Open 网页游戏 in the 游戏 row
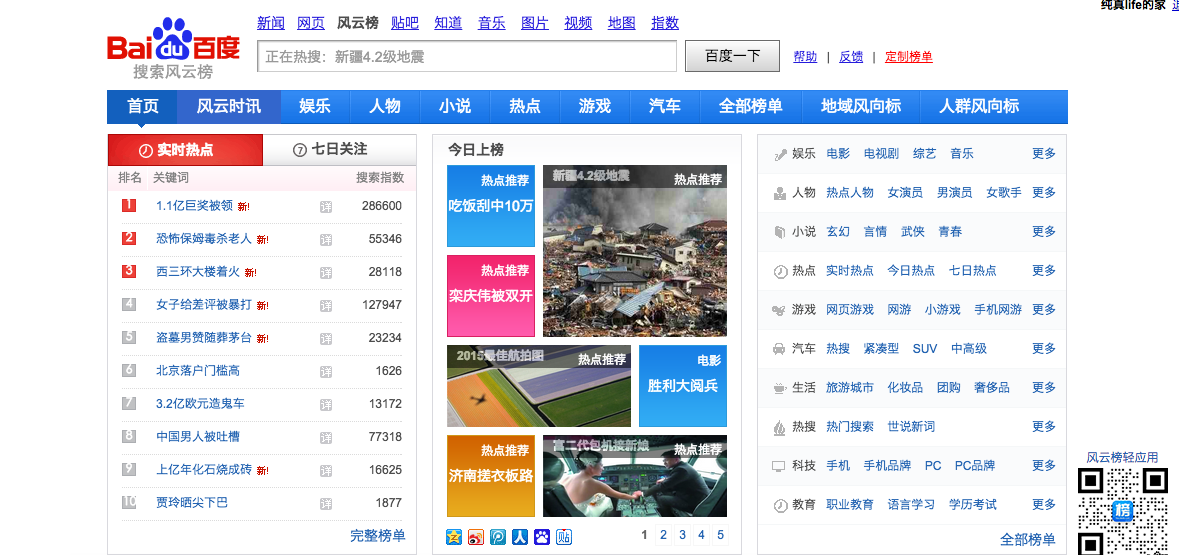 point(850,309)
